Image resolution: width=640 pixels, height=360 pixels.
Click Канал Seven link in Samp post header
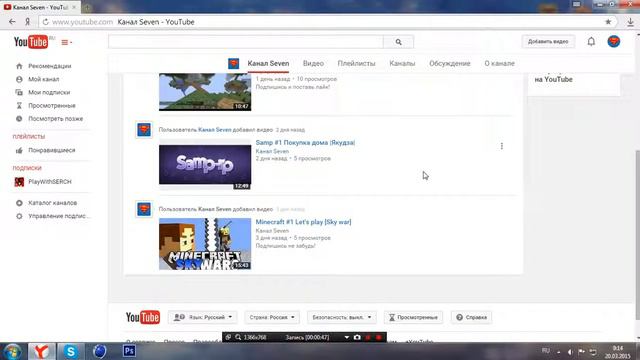click(x=215, y=130)
